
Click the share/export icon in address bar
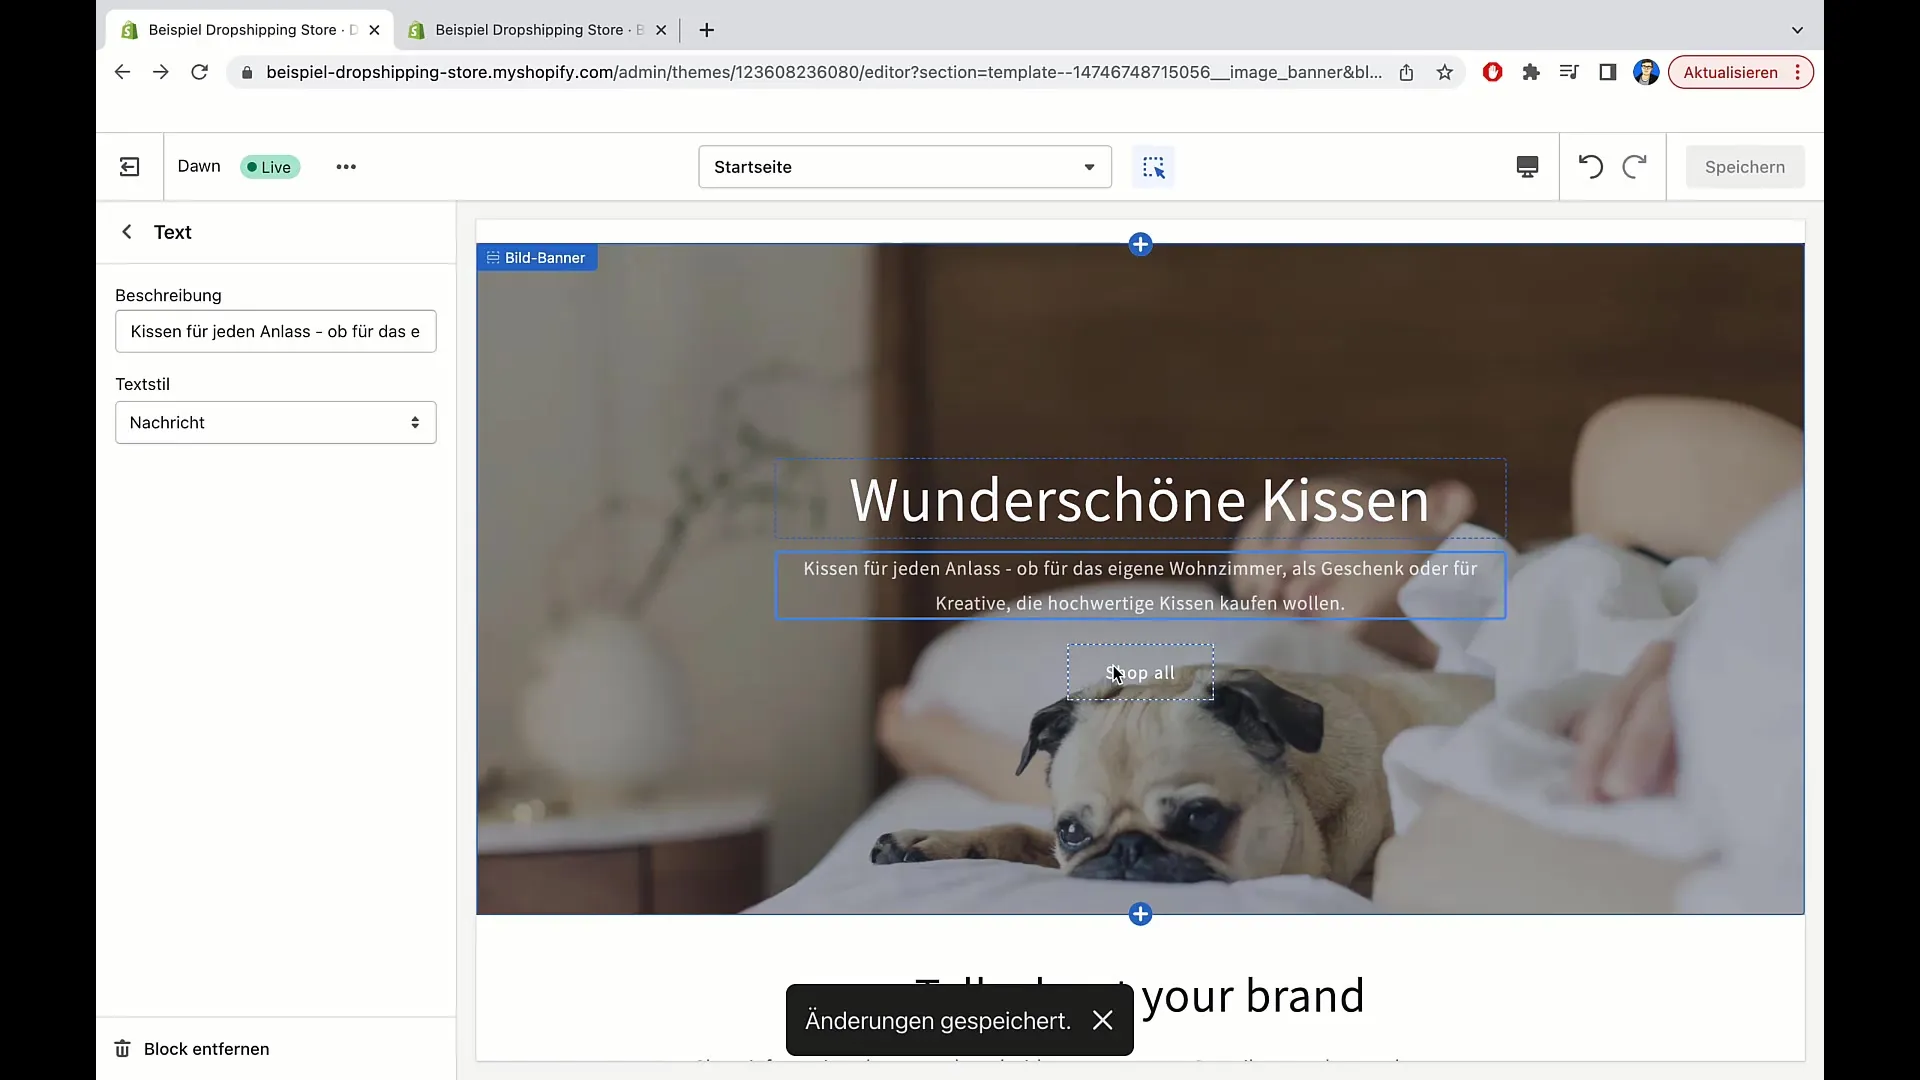click(x=1407, y=73)
